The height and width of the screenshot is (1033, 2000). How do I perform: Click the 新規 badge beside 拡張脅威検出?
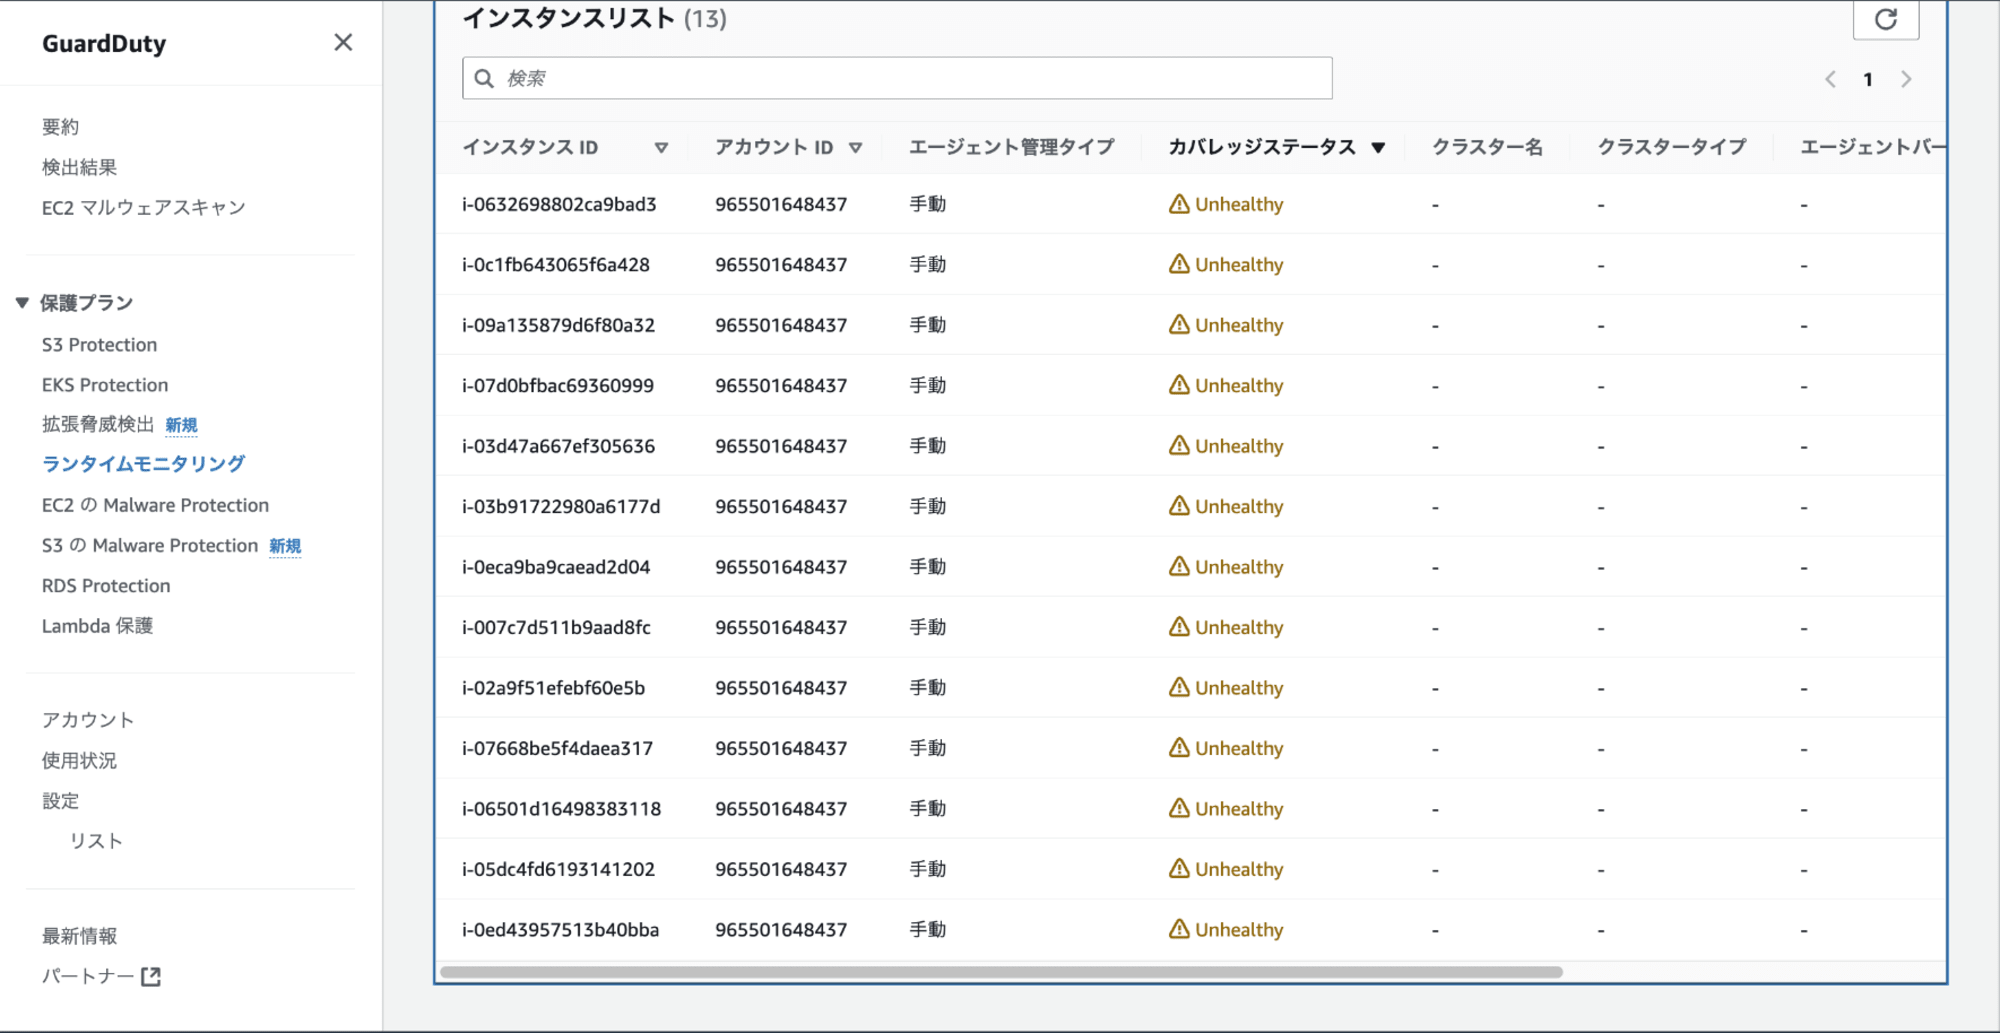pyautogui.click(x=181, y=425)
